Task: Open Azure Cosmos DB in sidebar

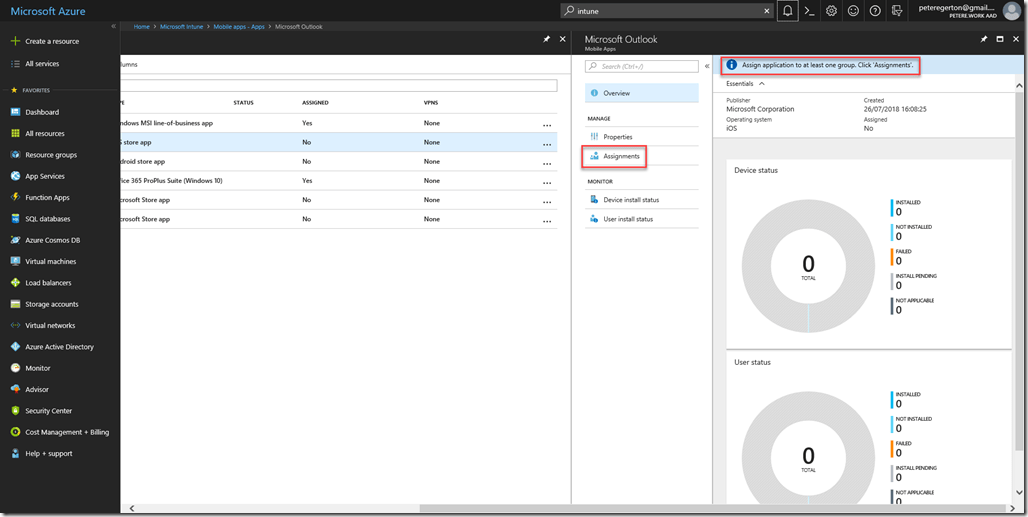Action: point(52,240)
